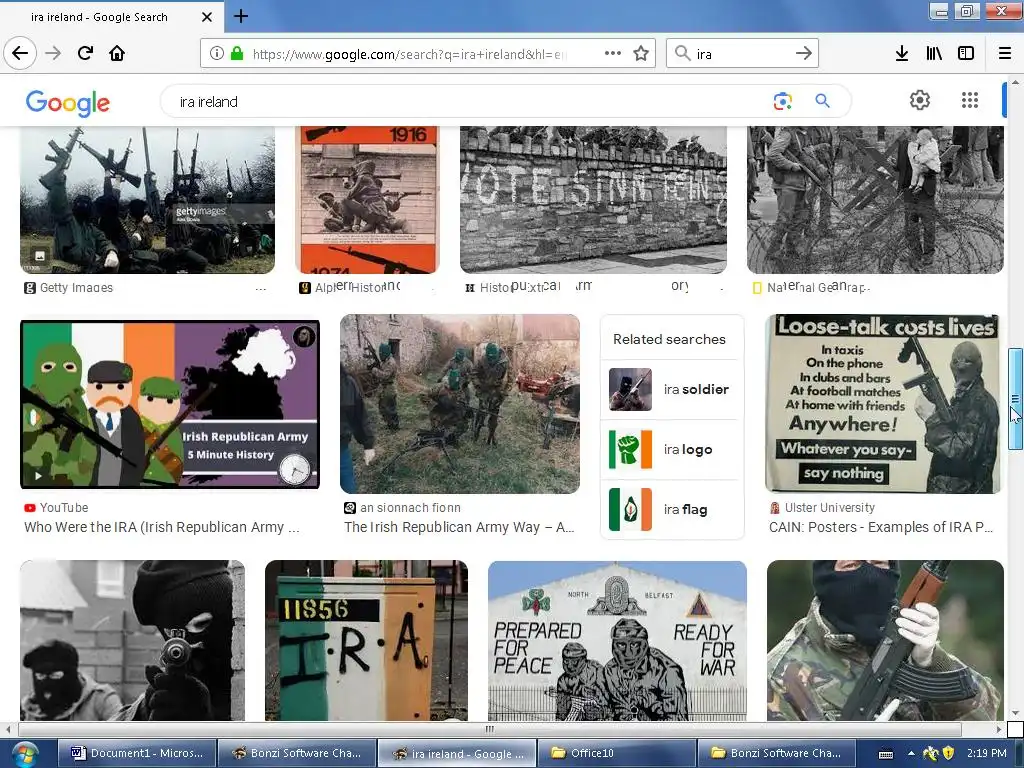Screen dimensions: 1024x768
Task: Open the downloads panel
Action: (x=902, y=54)
